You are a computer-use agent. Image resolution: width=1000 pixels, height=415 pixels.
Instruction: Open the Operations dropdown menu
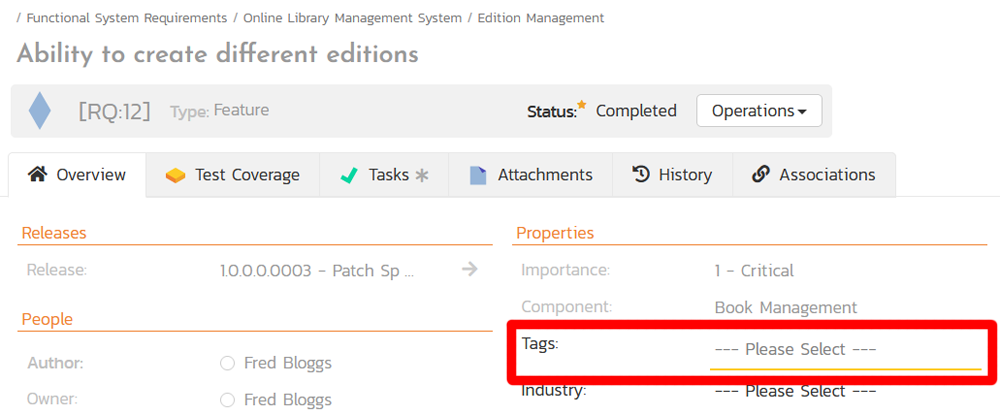click(758, 111)
